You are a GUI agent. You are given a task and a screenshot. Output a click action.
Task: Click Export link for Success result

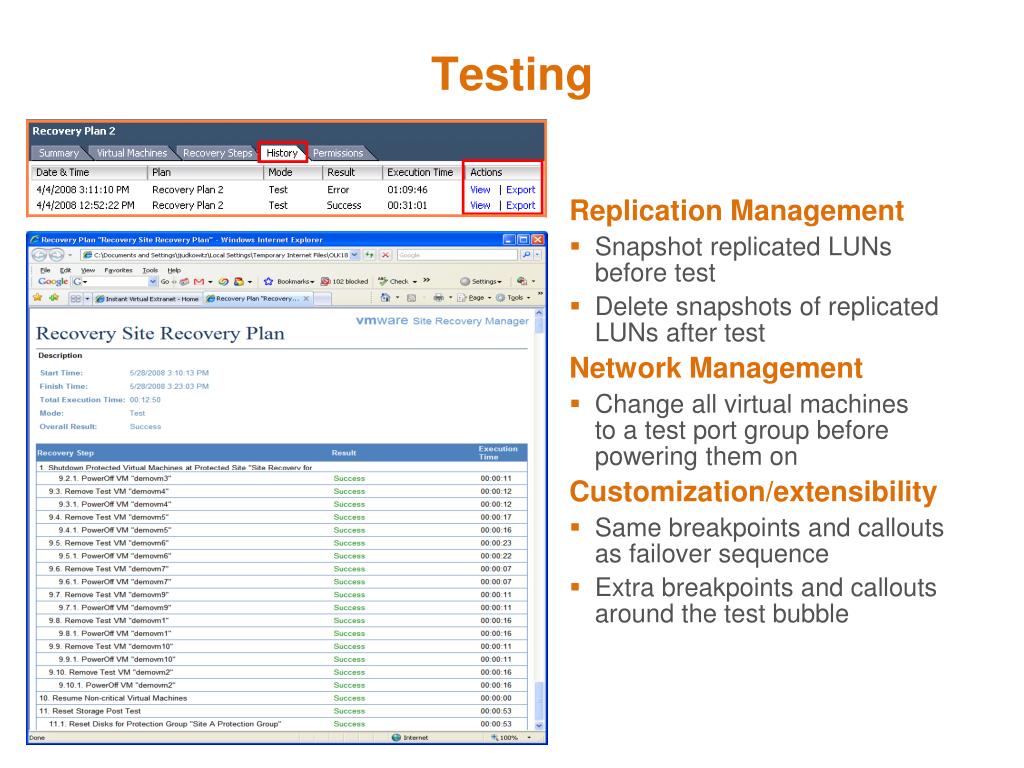click(520, 205)
